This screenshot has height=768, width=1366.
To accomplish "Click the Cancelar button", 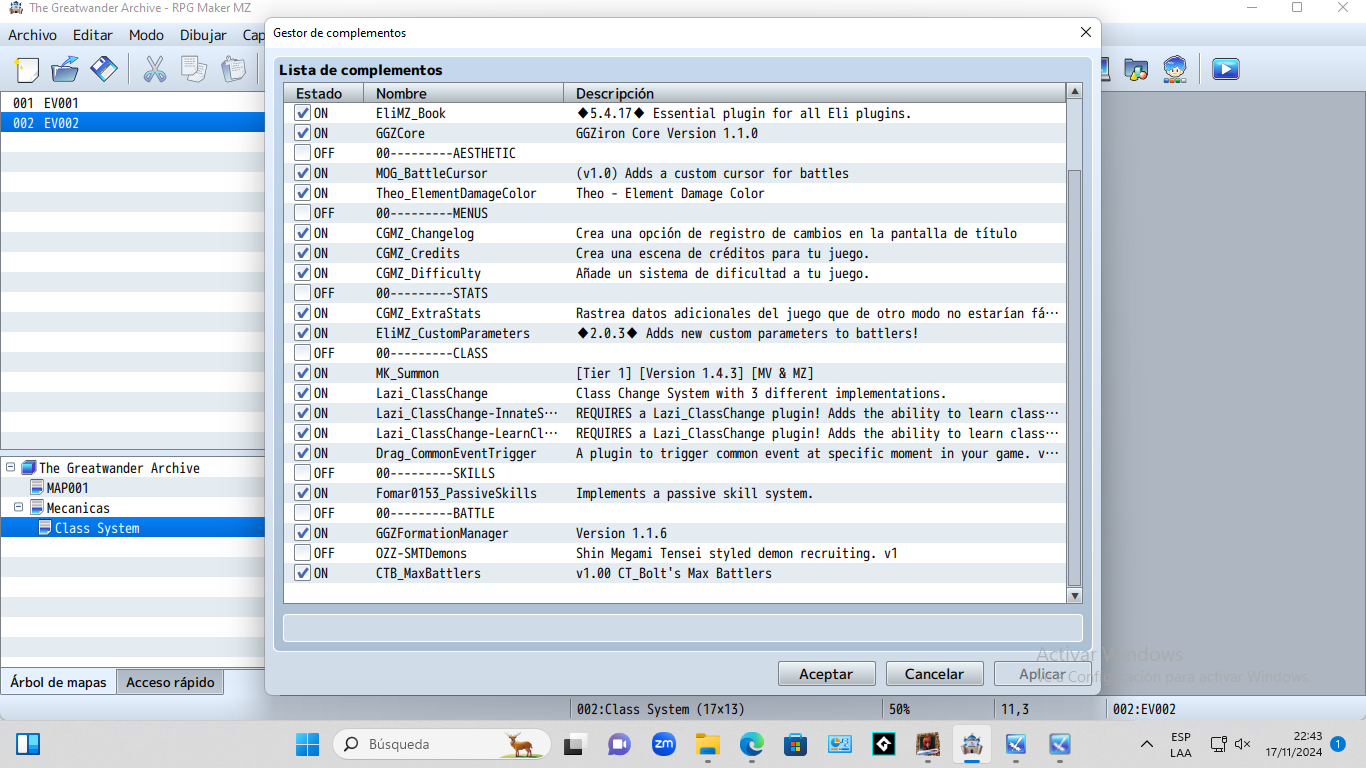I will [934, 674].
